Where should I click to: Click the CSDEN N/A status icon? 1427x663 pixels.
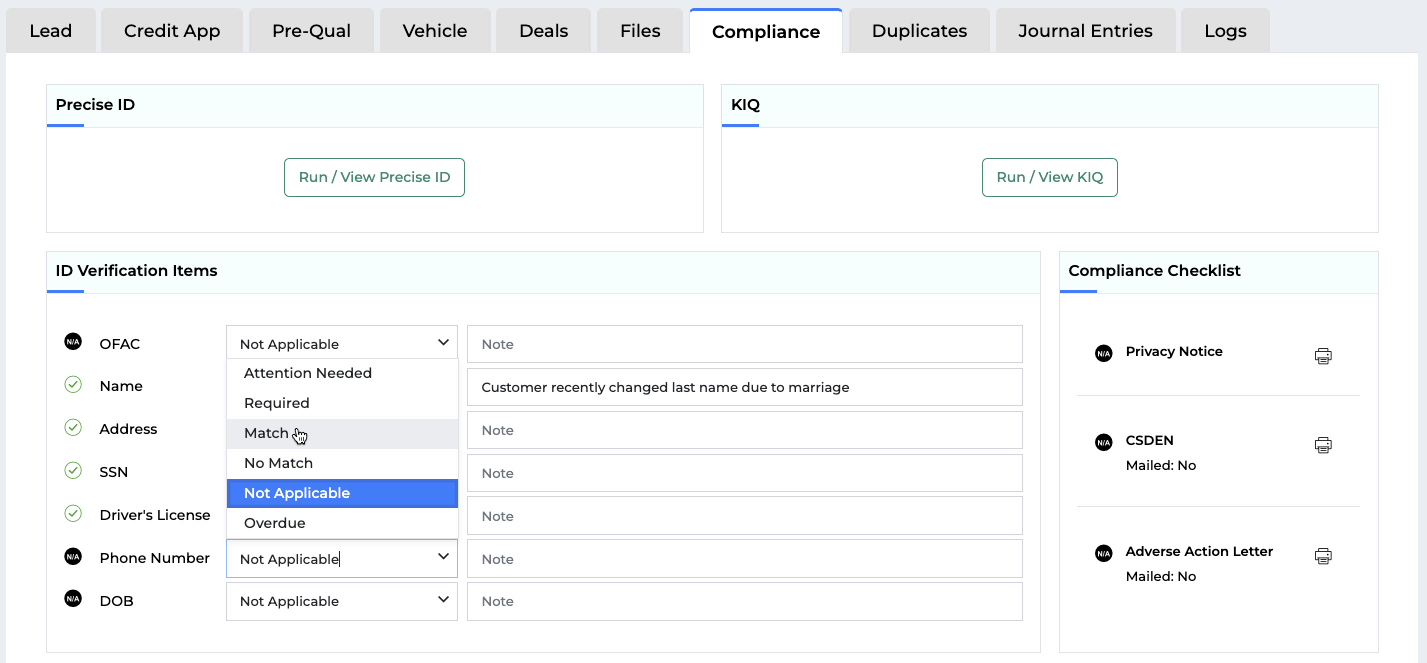coord(1103,442)
